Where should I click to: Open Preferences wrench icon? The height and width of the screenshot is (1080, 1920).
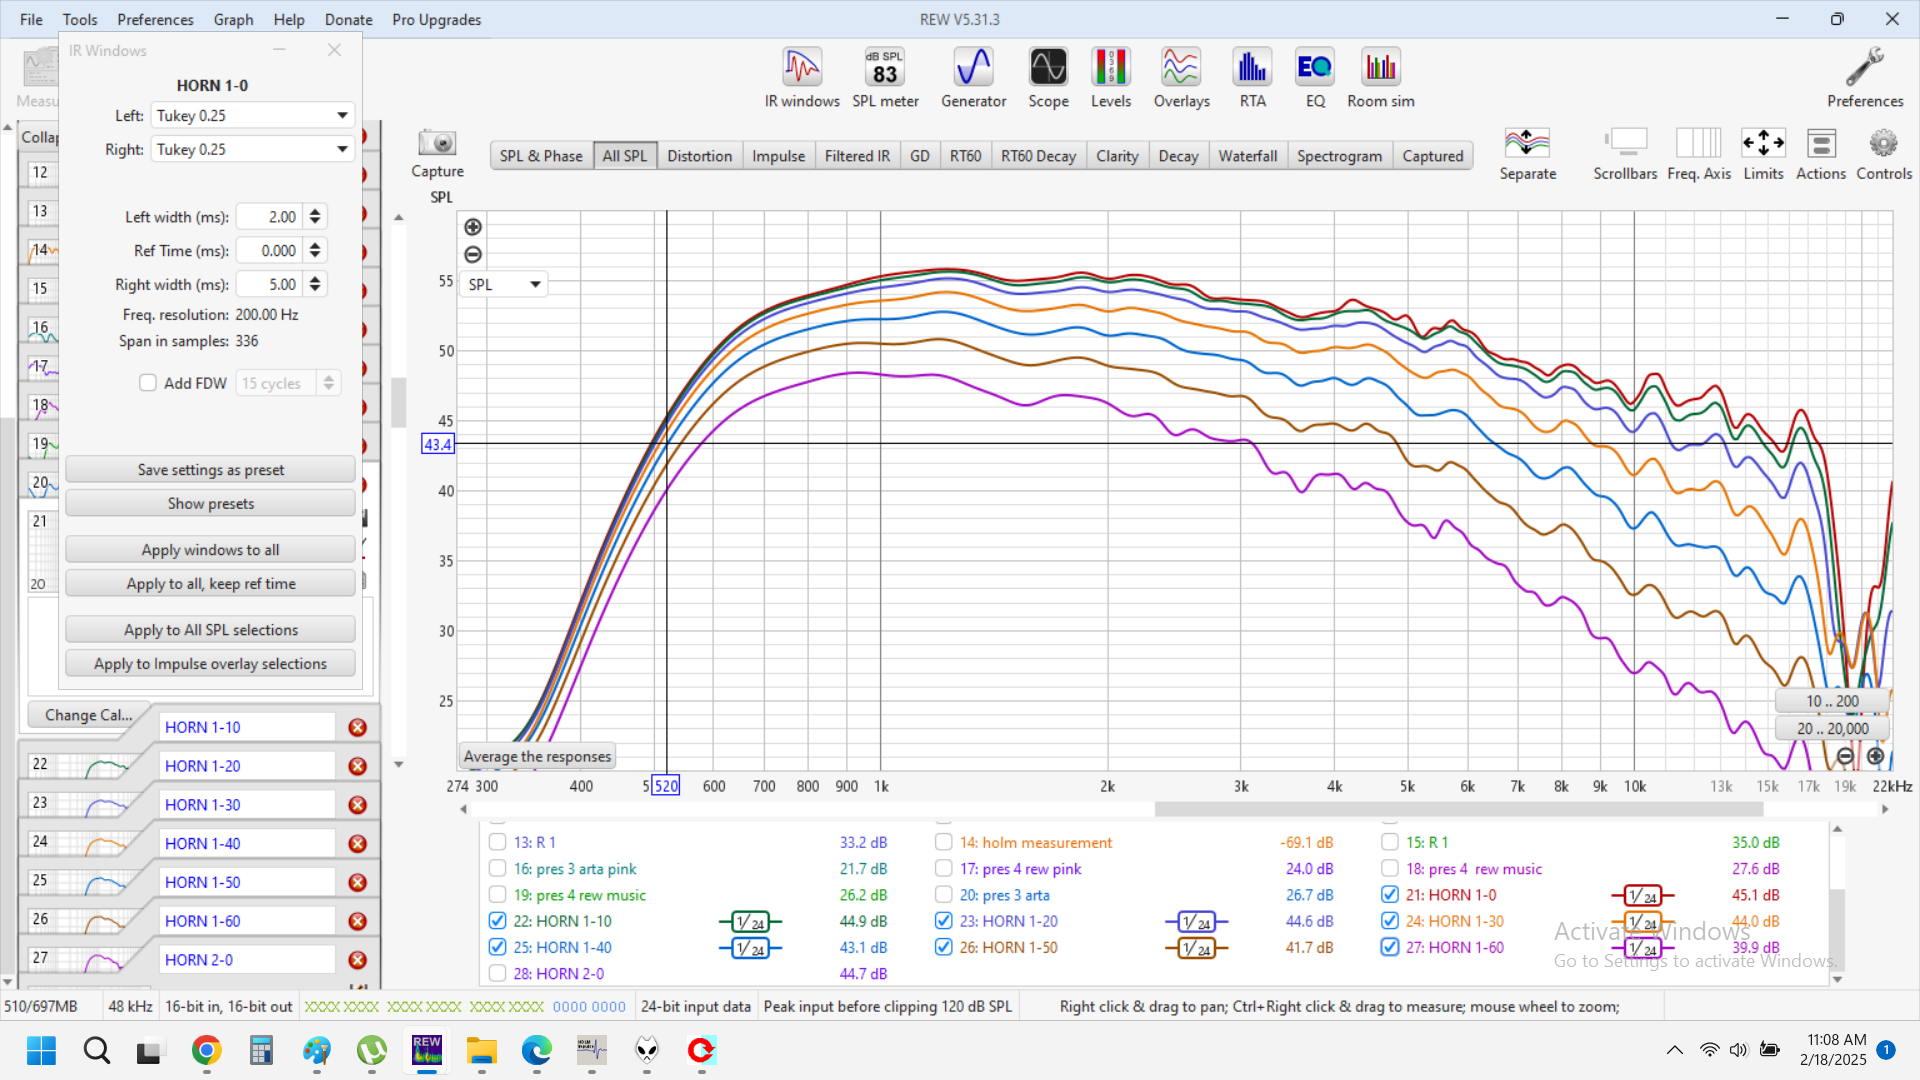[1864, 78]
